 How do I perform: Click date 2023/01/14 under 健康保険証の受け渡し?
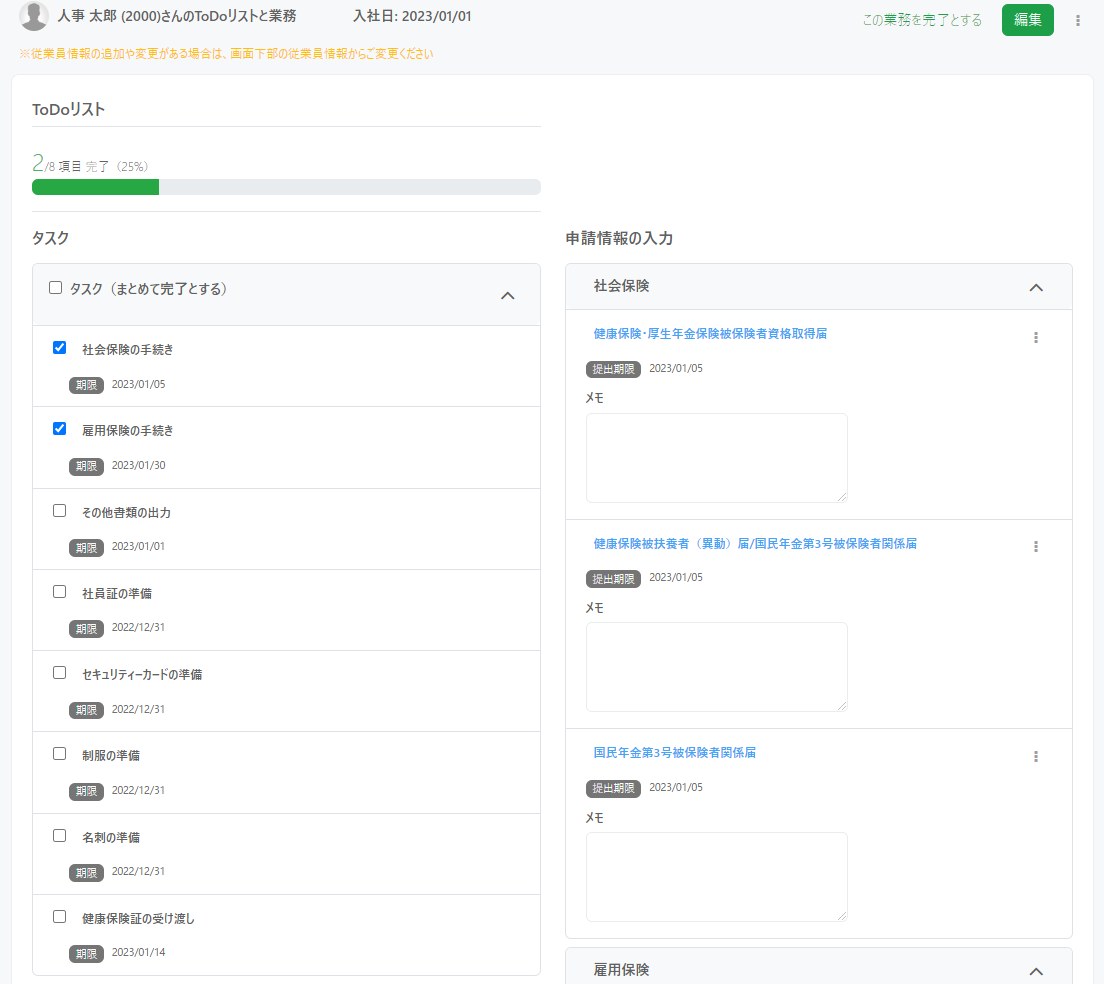coord(139,952)
